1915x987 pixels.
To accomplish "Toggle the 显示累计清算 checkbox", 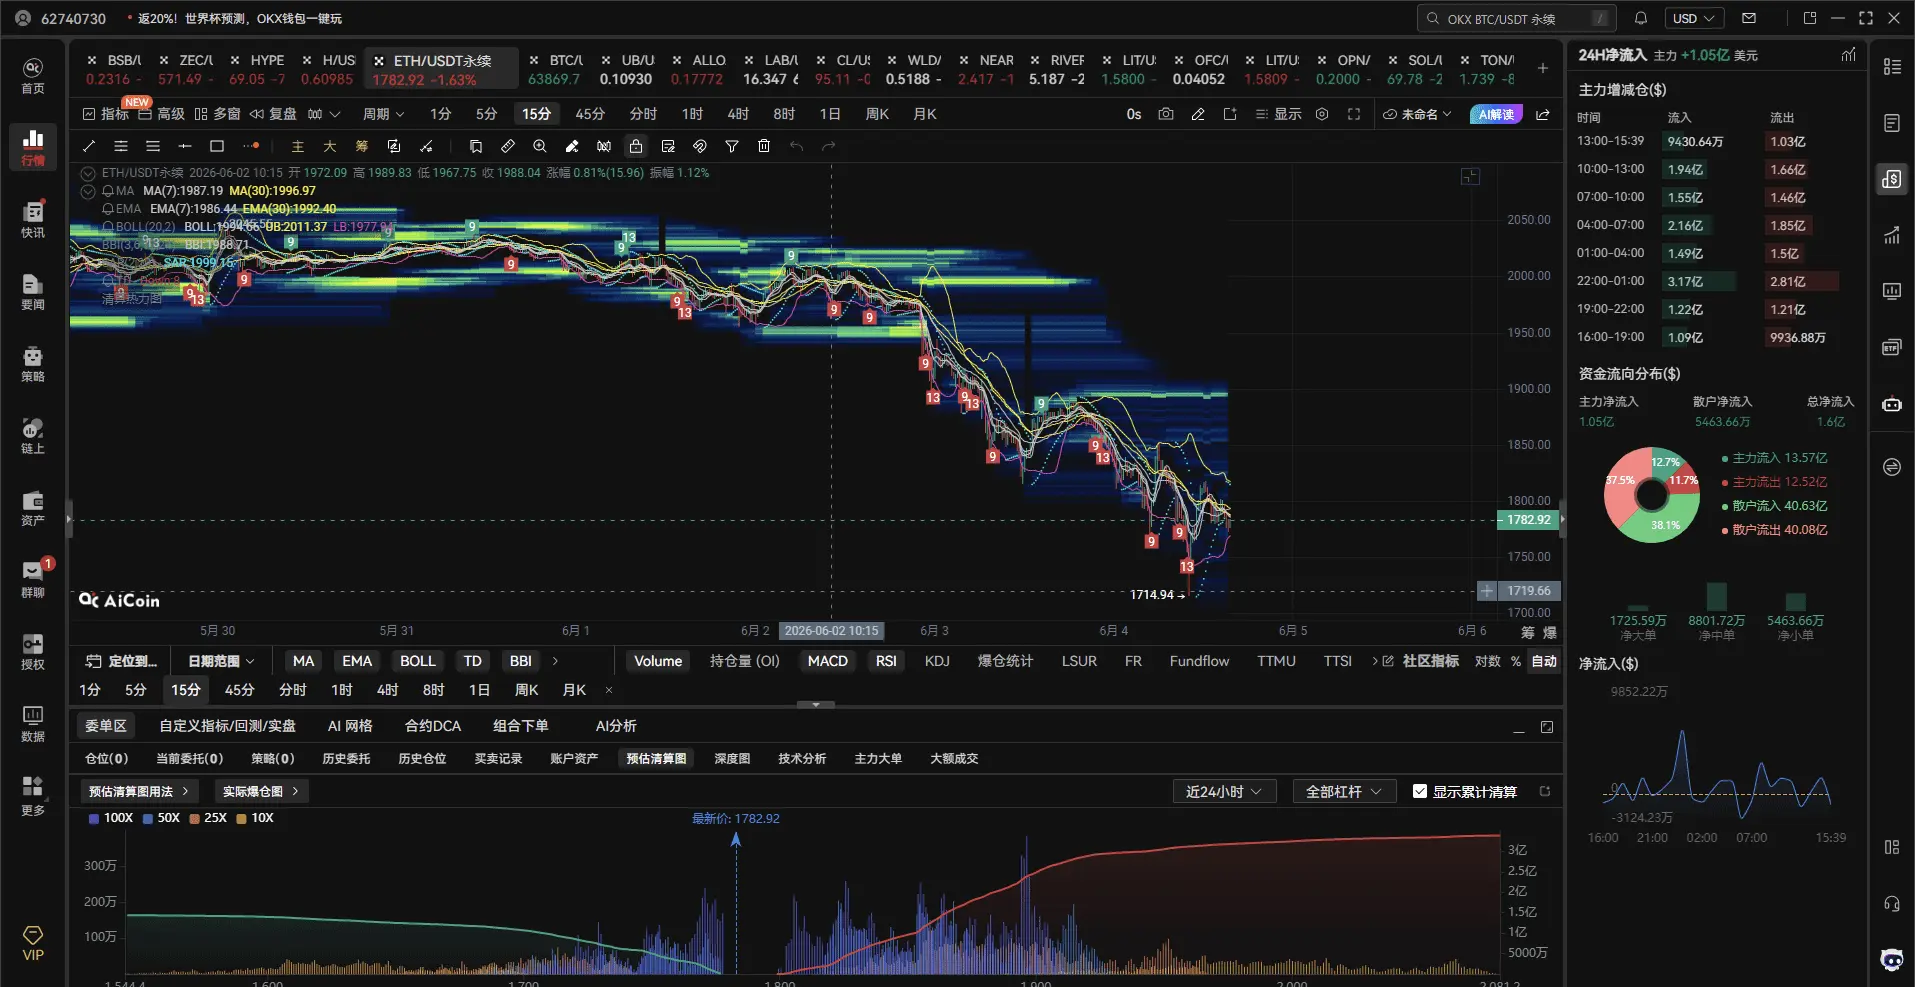I will (1420, 791).
